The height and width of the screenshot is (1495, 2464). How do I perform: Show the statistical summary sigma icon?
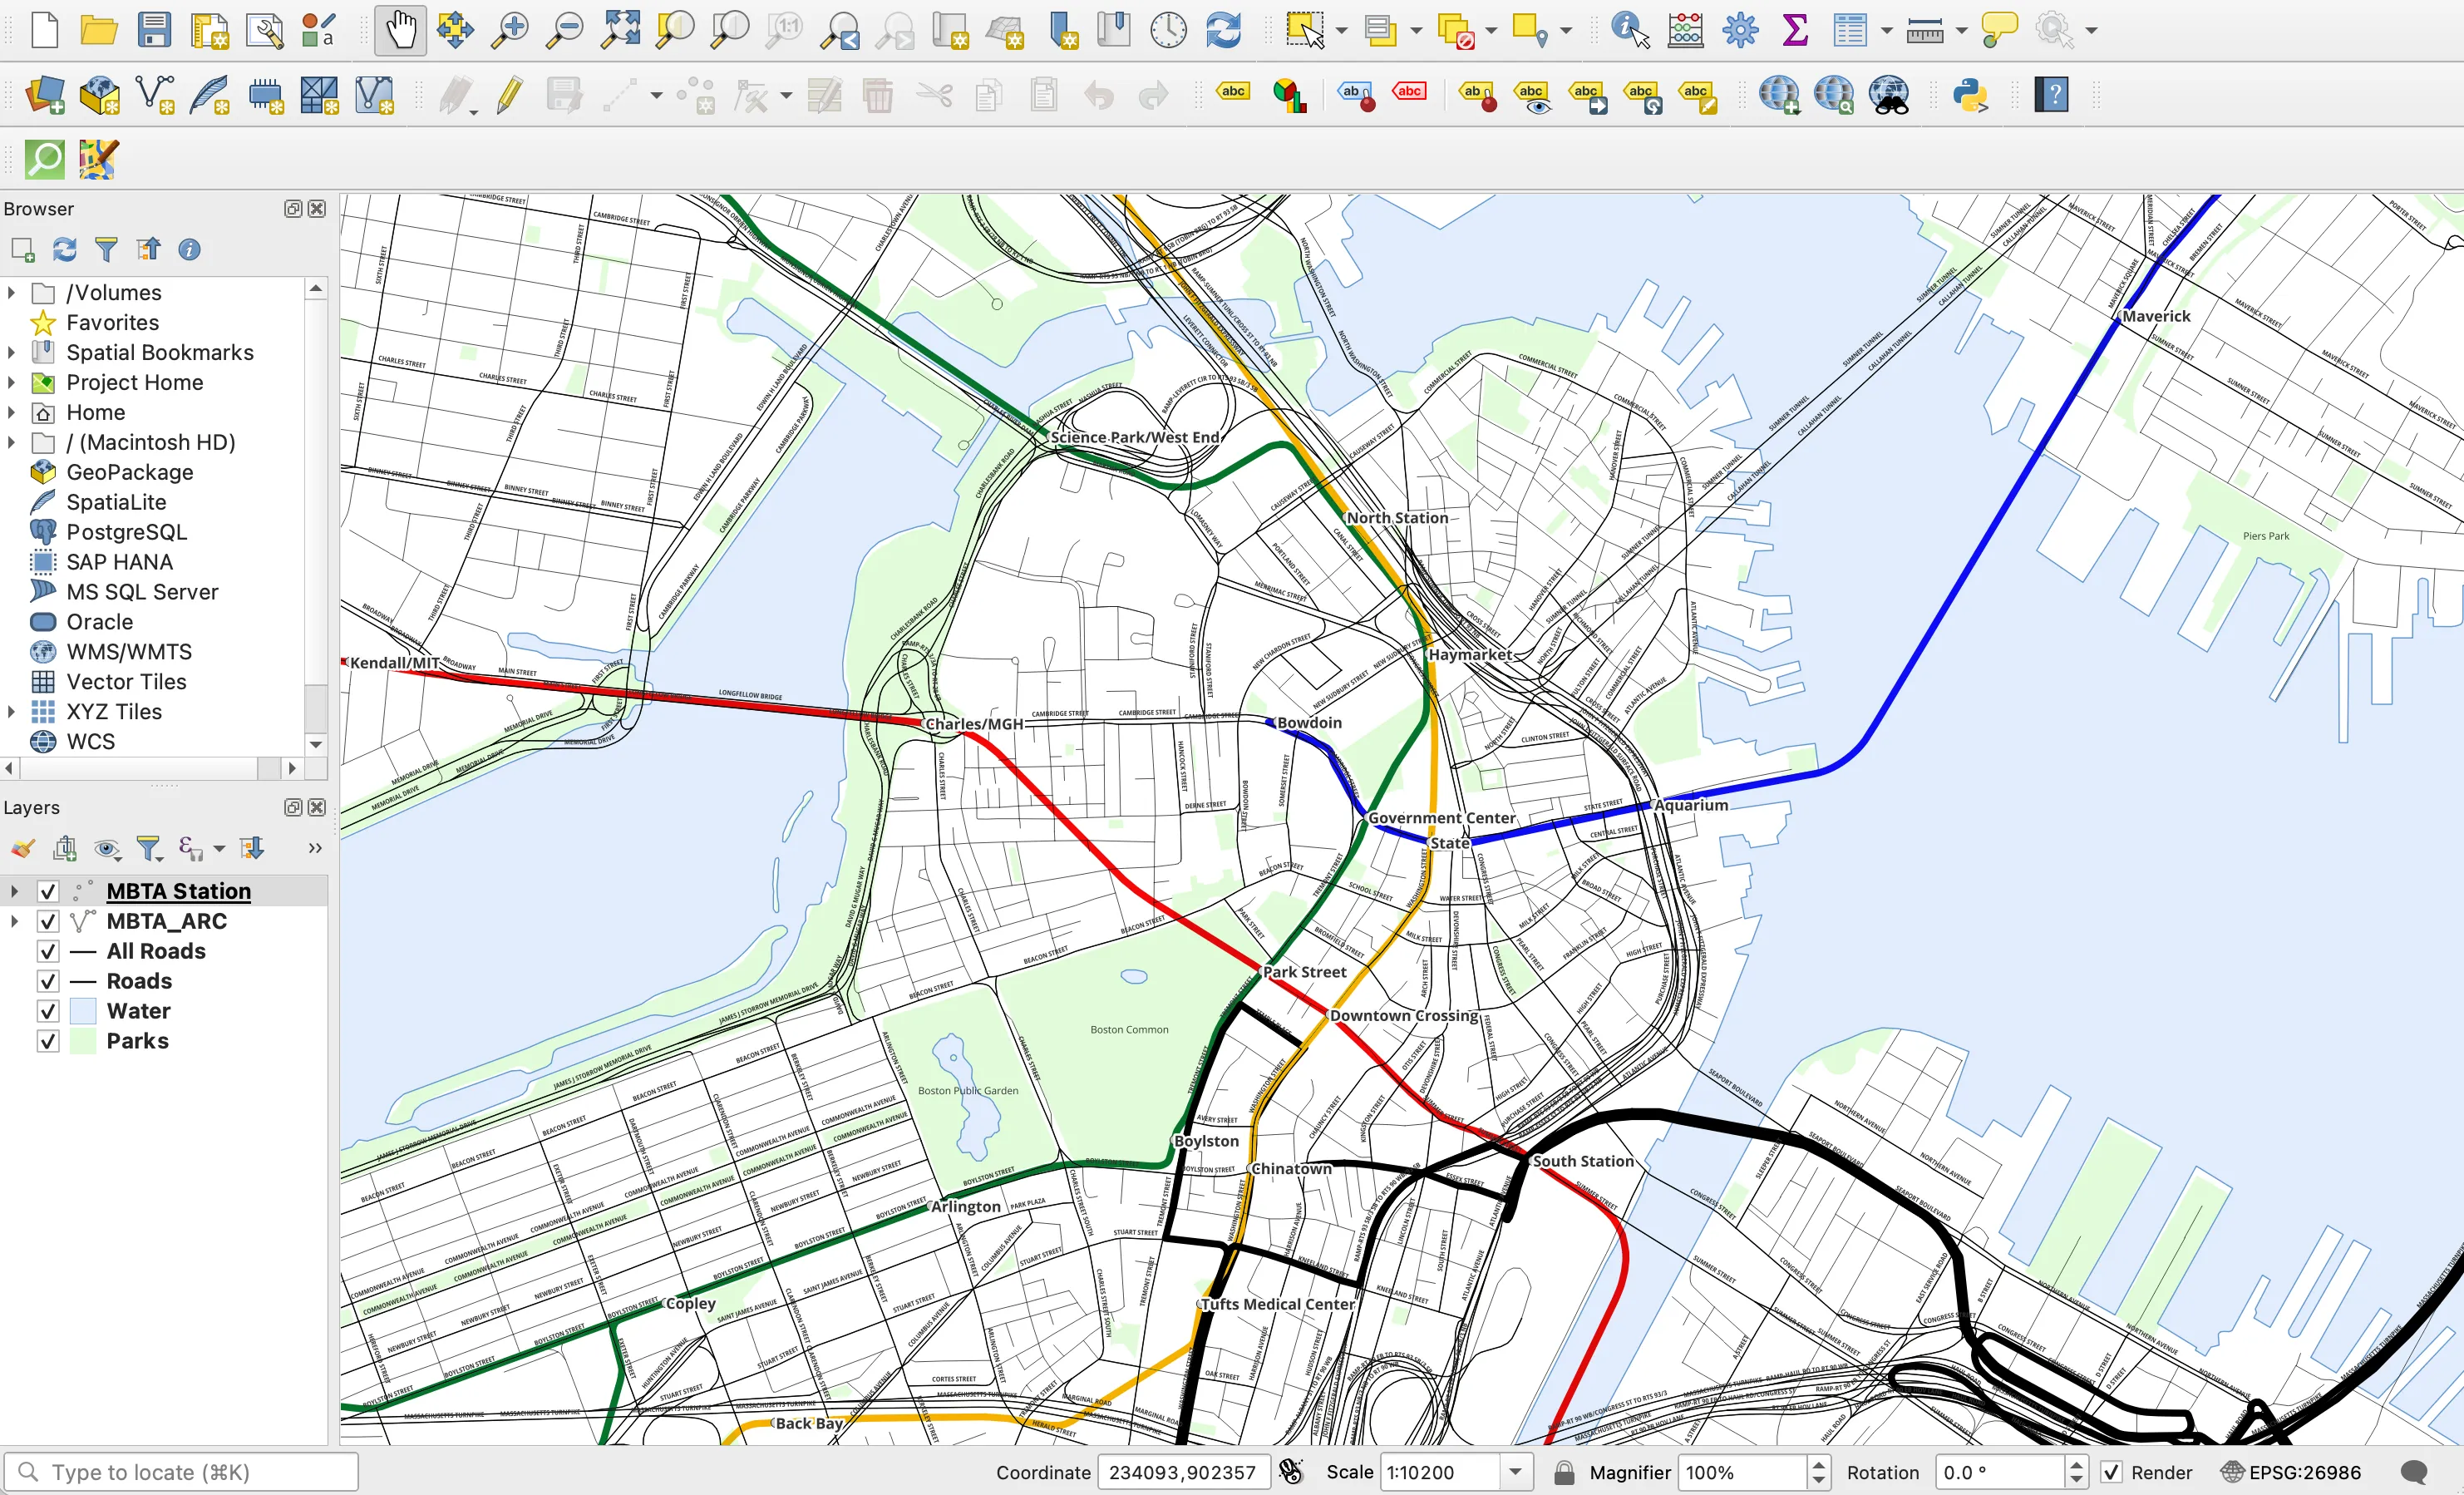tap(1795, 30)
